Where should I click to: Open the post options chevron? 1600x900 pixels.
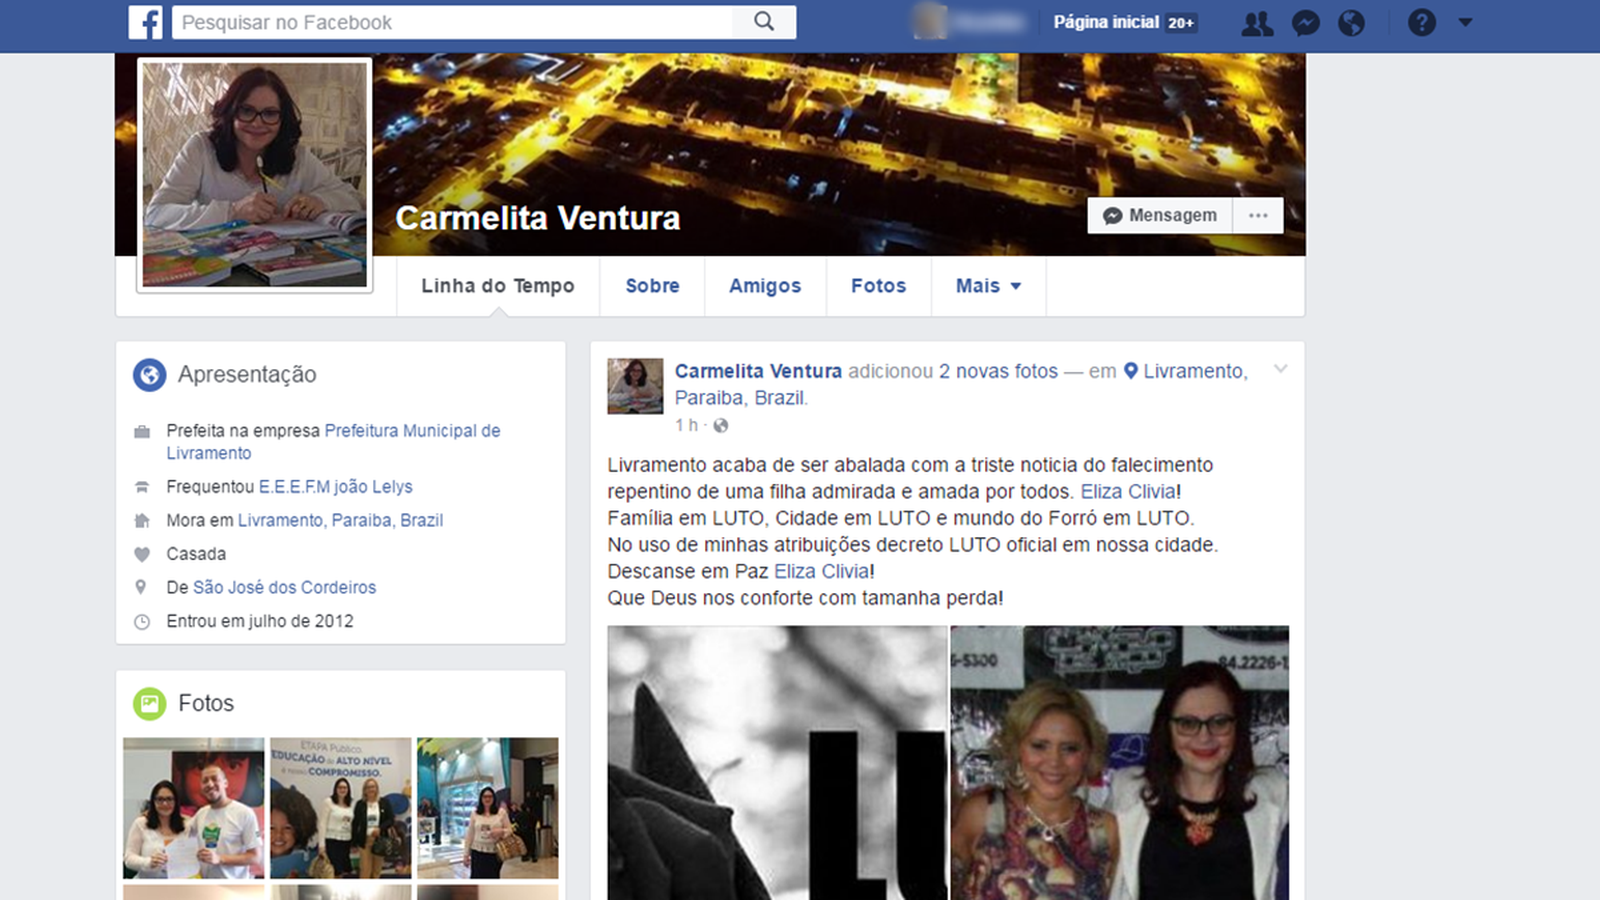1280,369
